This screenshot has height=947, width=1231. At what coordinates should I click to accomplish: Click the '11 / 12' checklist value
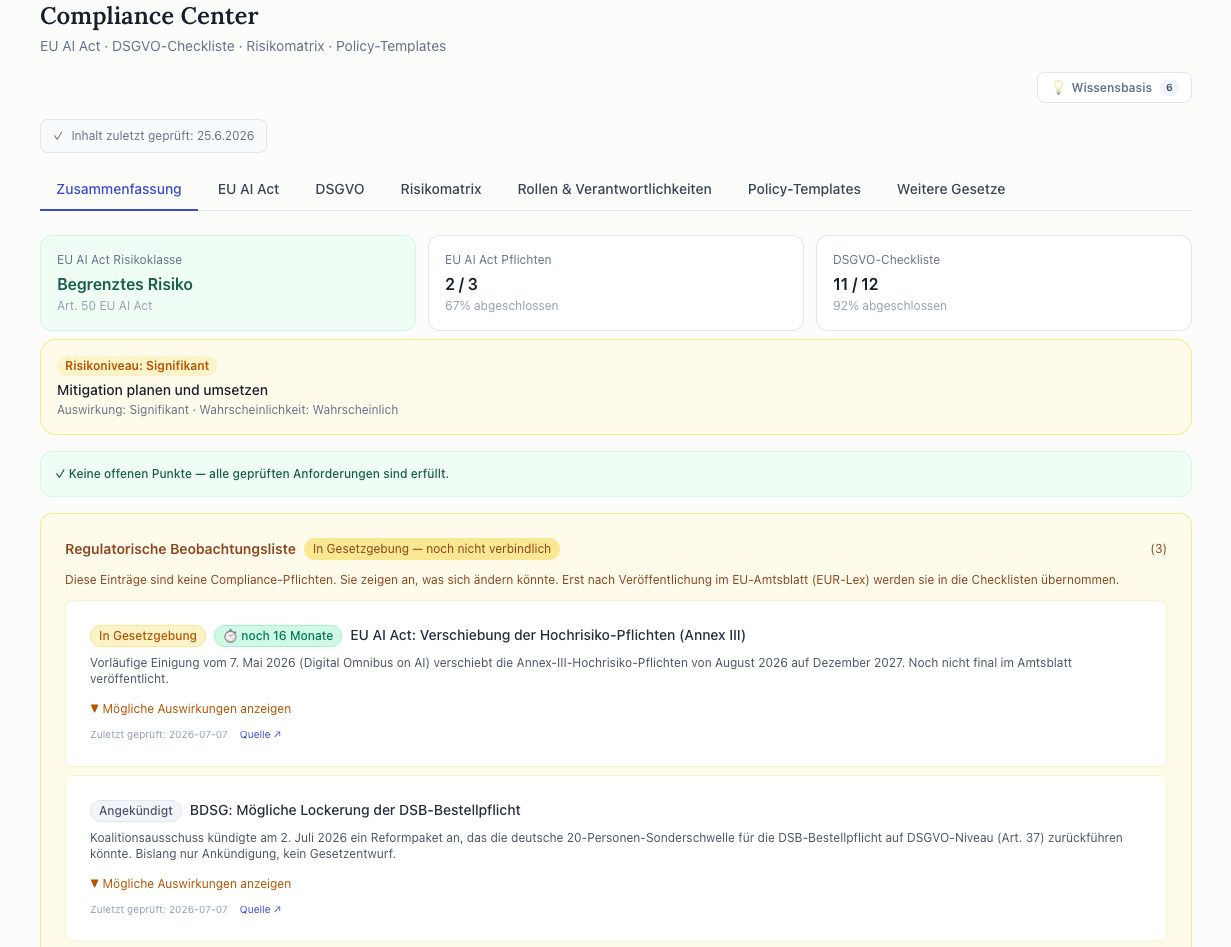(x=855, y=284)
